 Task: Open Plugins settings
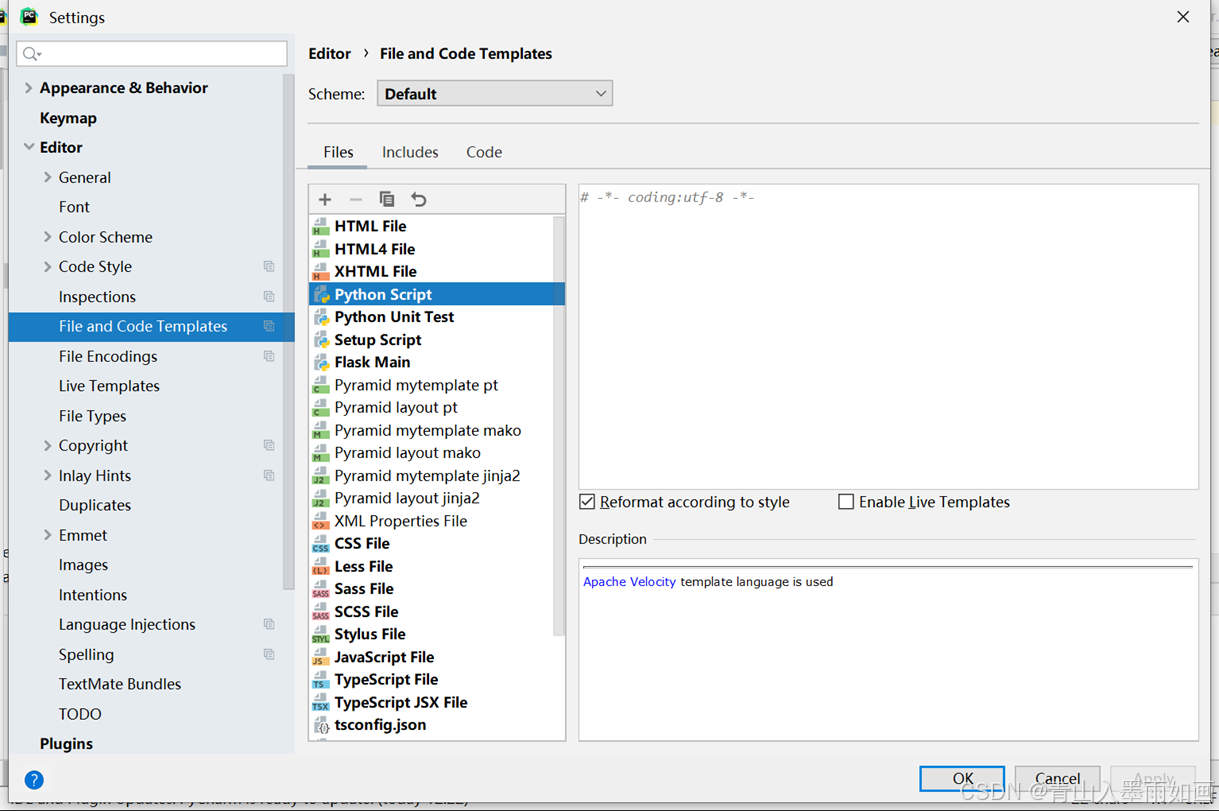point(66,744)
